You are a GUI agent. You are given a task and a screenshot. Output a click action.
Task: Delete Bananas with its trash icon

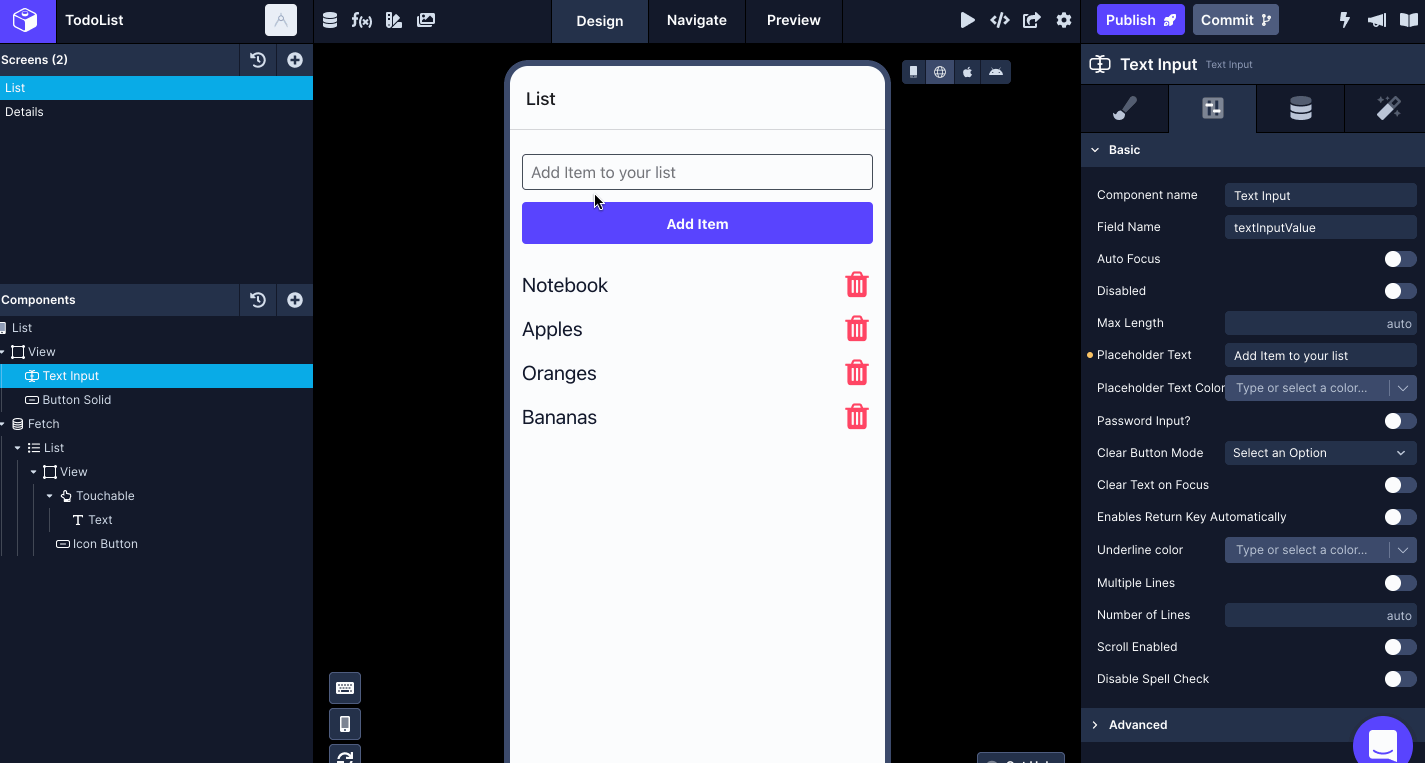coord(857,417)
